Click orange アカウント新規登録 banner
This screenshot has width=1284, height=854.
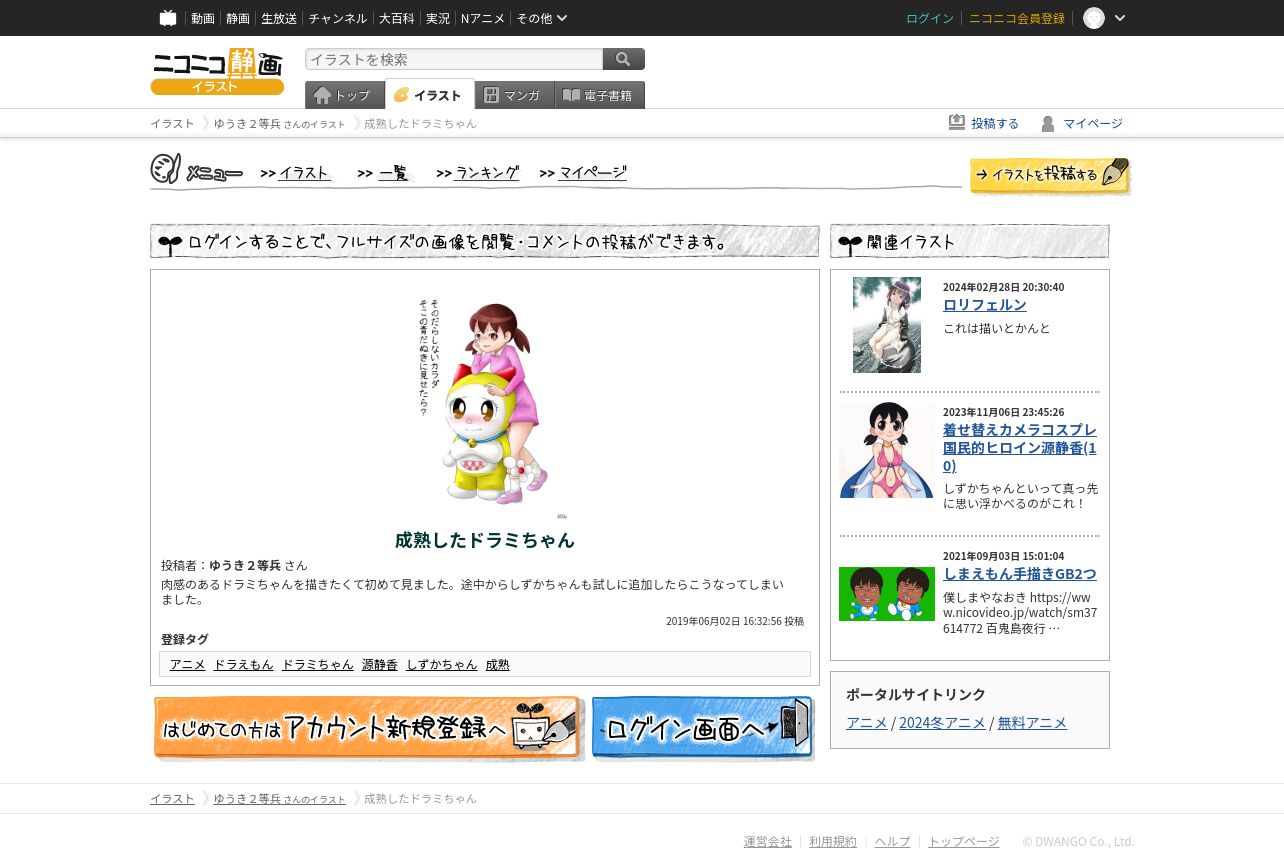click(369, 728)
